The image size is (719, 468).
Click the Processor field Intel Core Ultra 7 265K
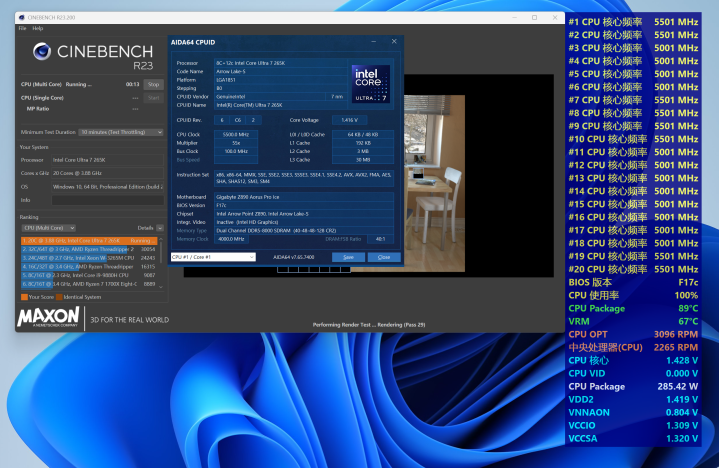point(108,160)
